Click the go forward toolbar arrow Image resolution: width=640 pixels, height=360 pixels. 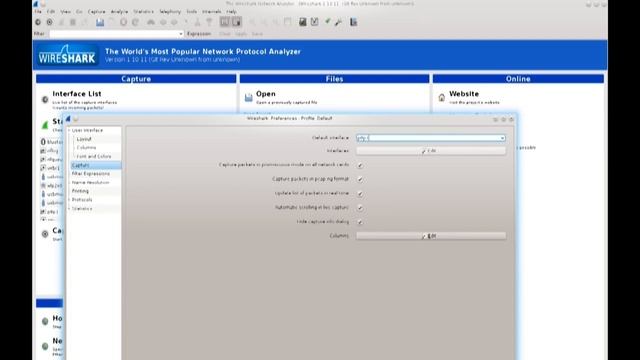tap(174, 22)
